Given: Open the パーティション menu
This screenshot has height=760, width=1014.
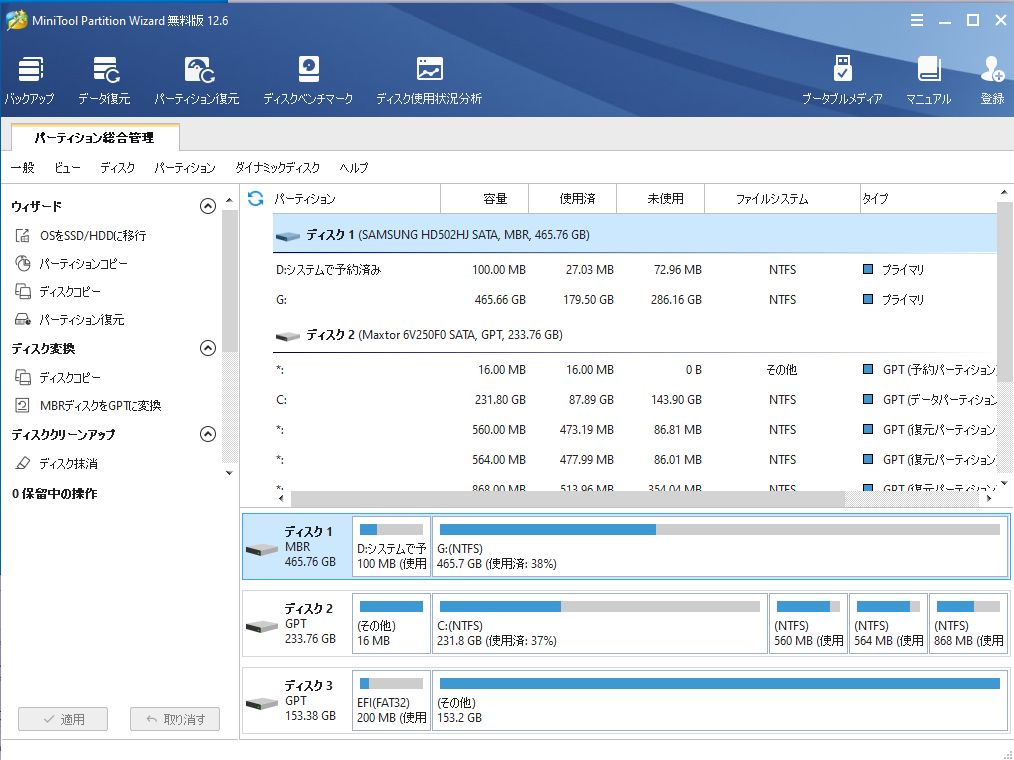Looking at the screenshot, I should (x=185, y=168).
